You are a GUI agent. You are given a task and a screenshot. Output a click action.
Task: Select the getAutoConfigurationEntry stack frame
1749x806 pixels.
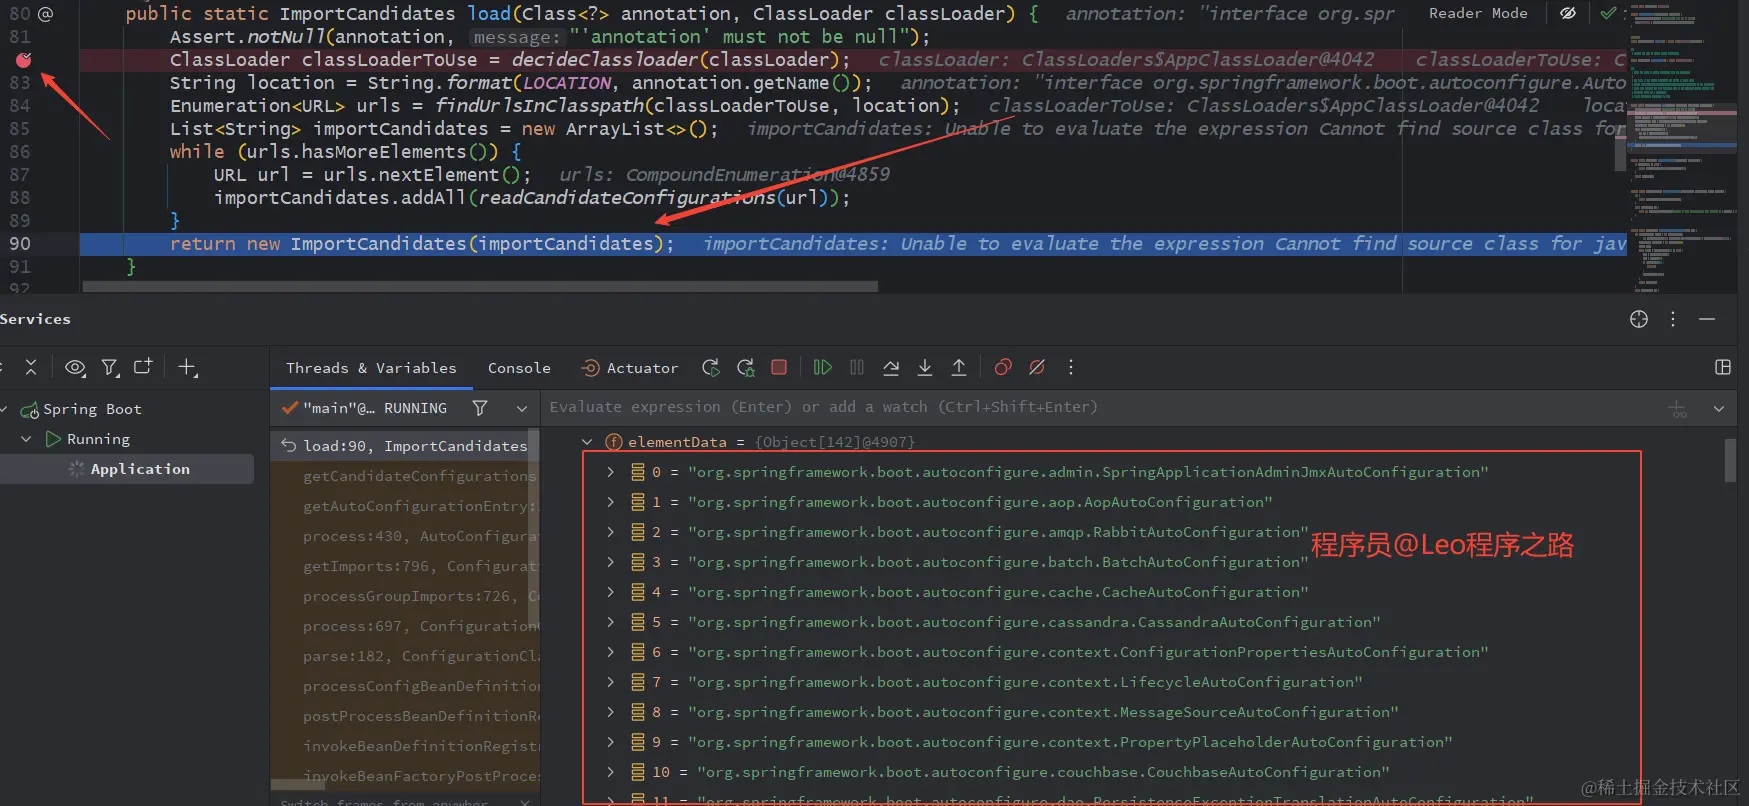click(x=405, y=506)
